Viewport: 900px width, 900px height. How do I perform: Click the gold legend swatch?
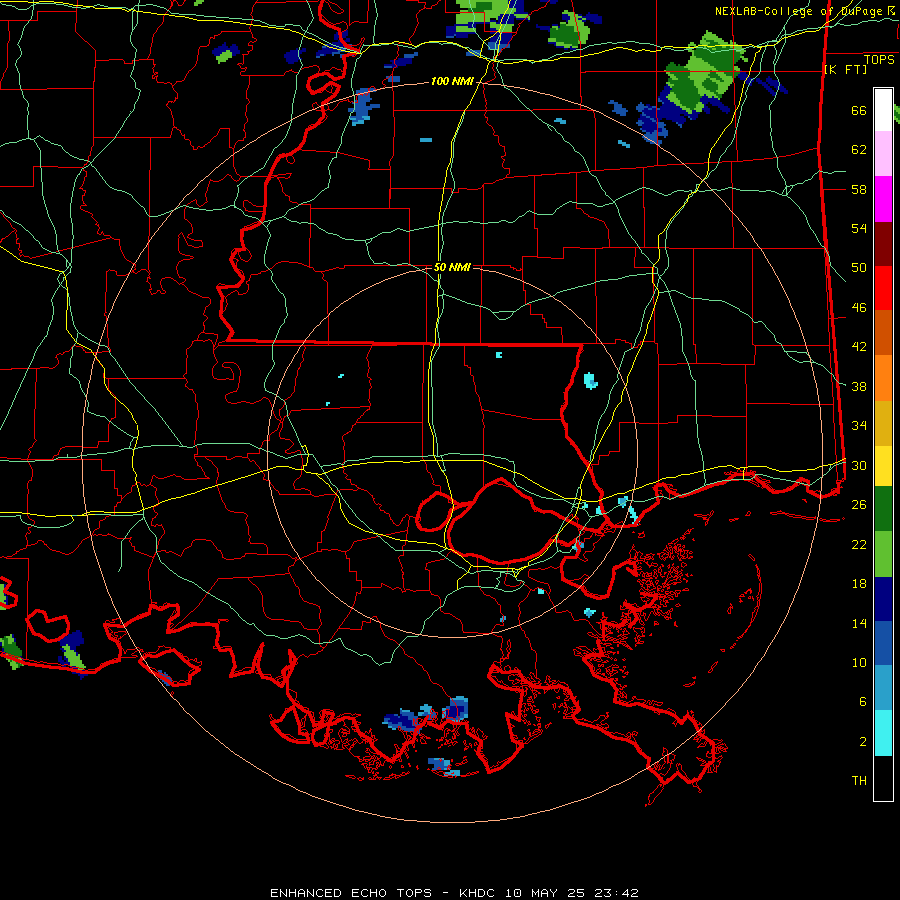[x=883, y=423]
